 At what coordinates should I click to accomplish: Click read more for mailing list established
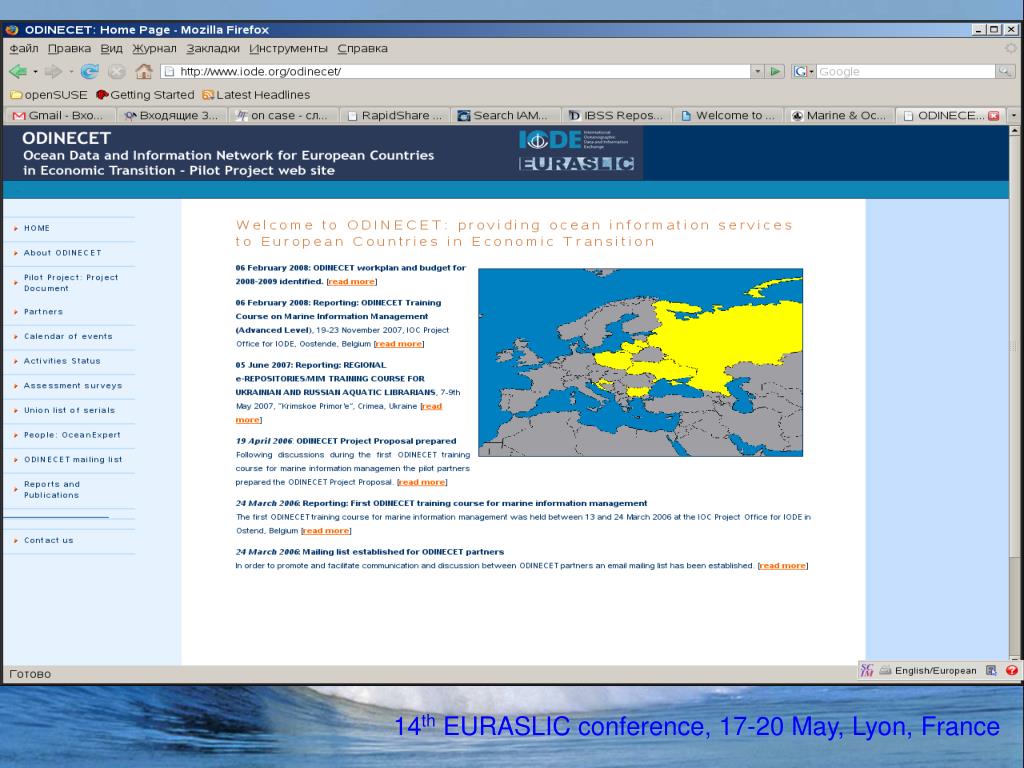(x=783, y=566)
